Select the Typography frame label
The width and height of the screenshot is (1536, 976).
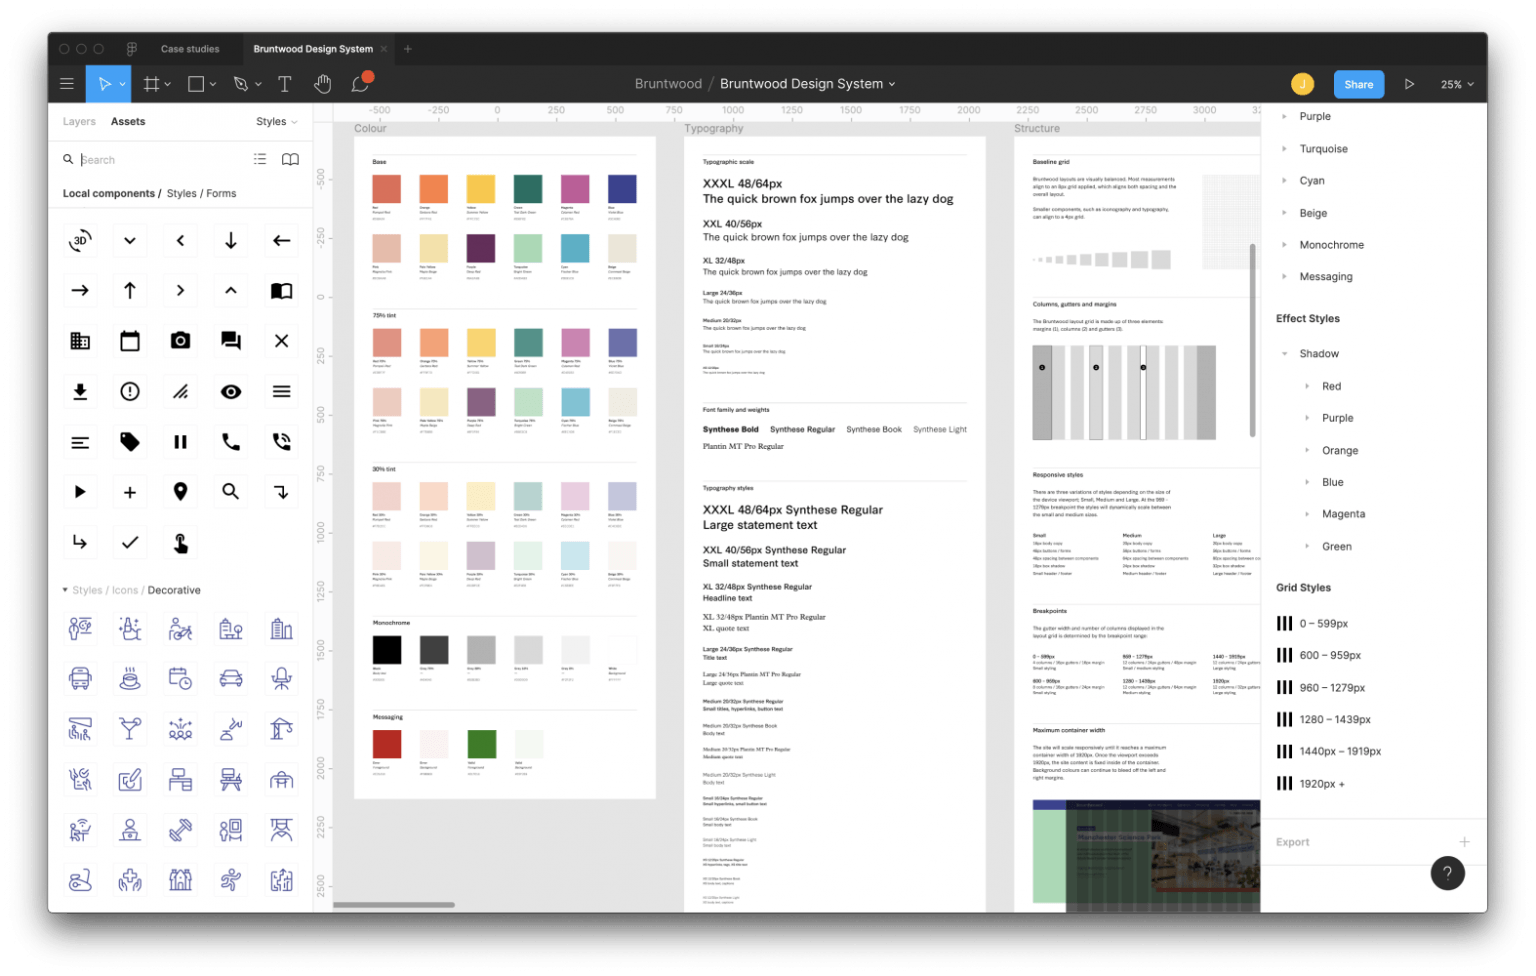click(x=713, y=128)
